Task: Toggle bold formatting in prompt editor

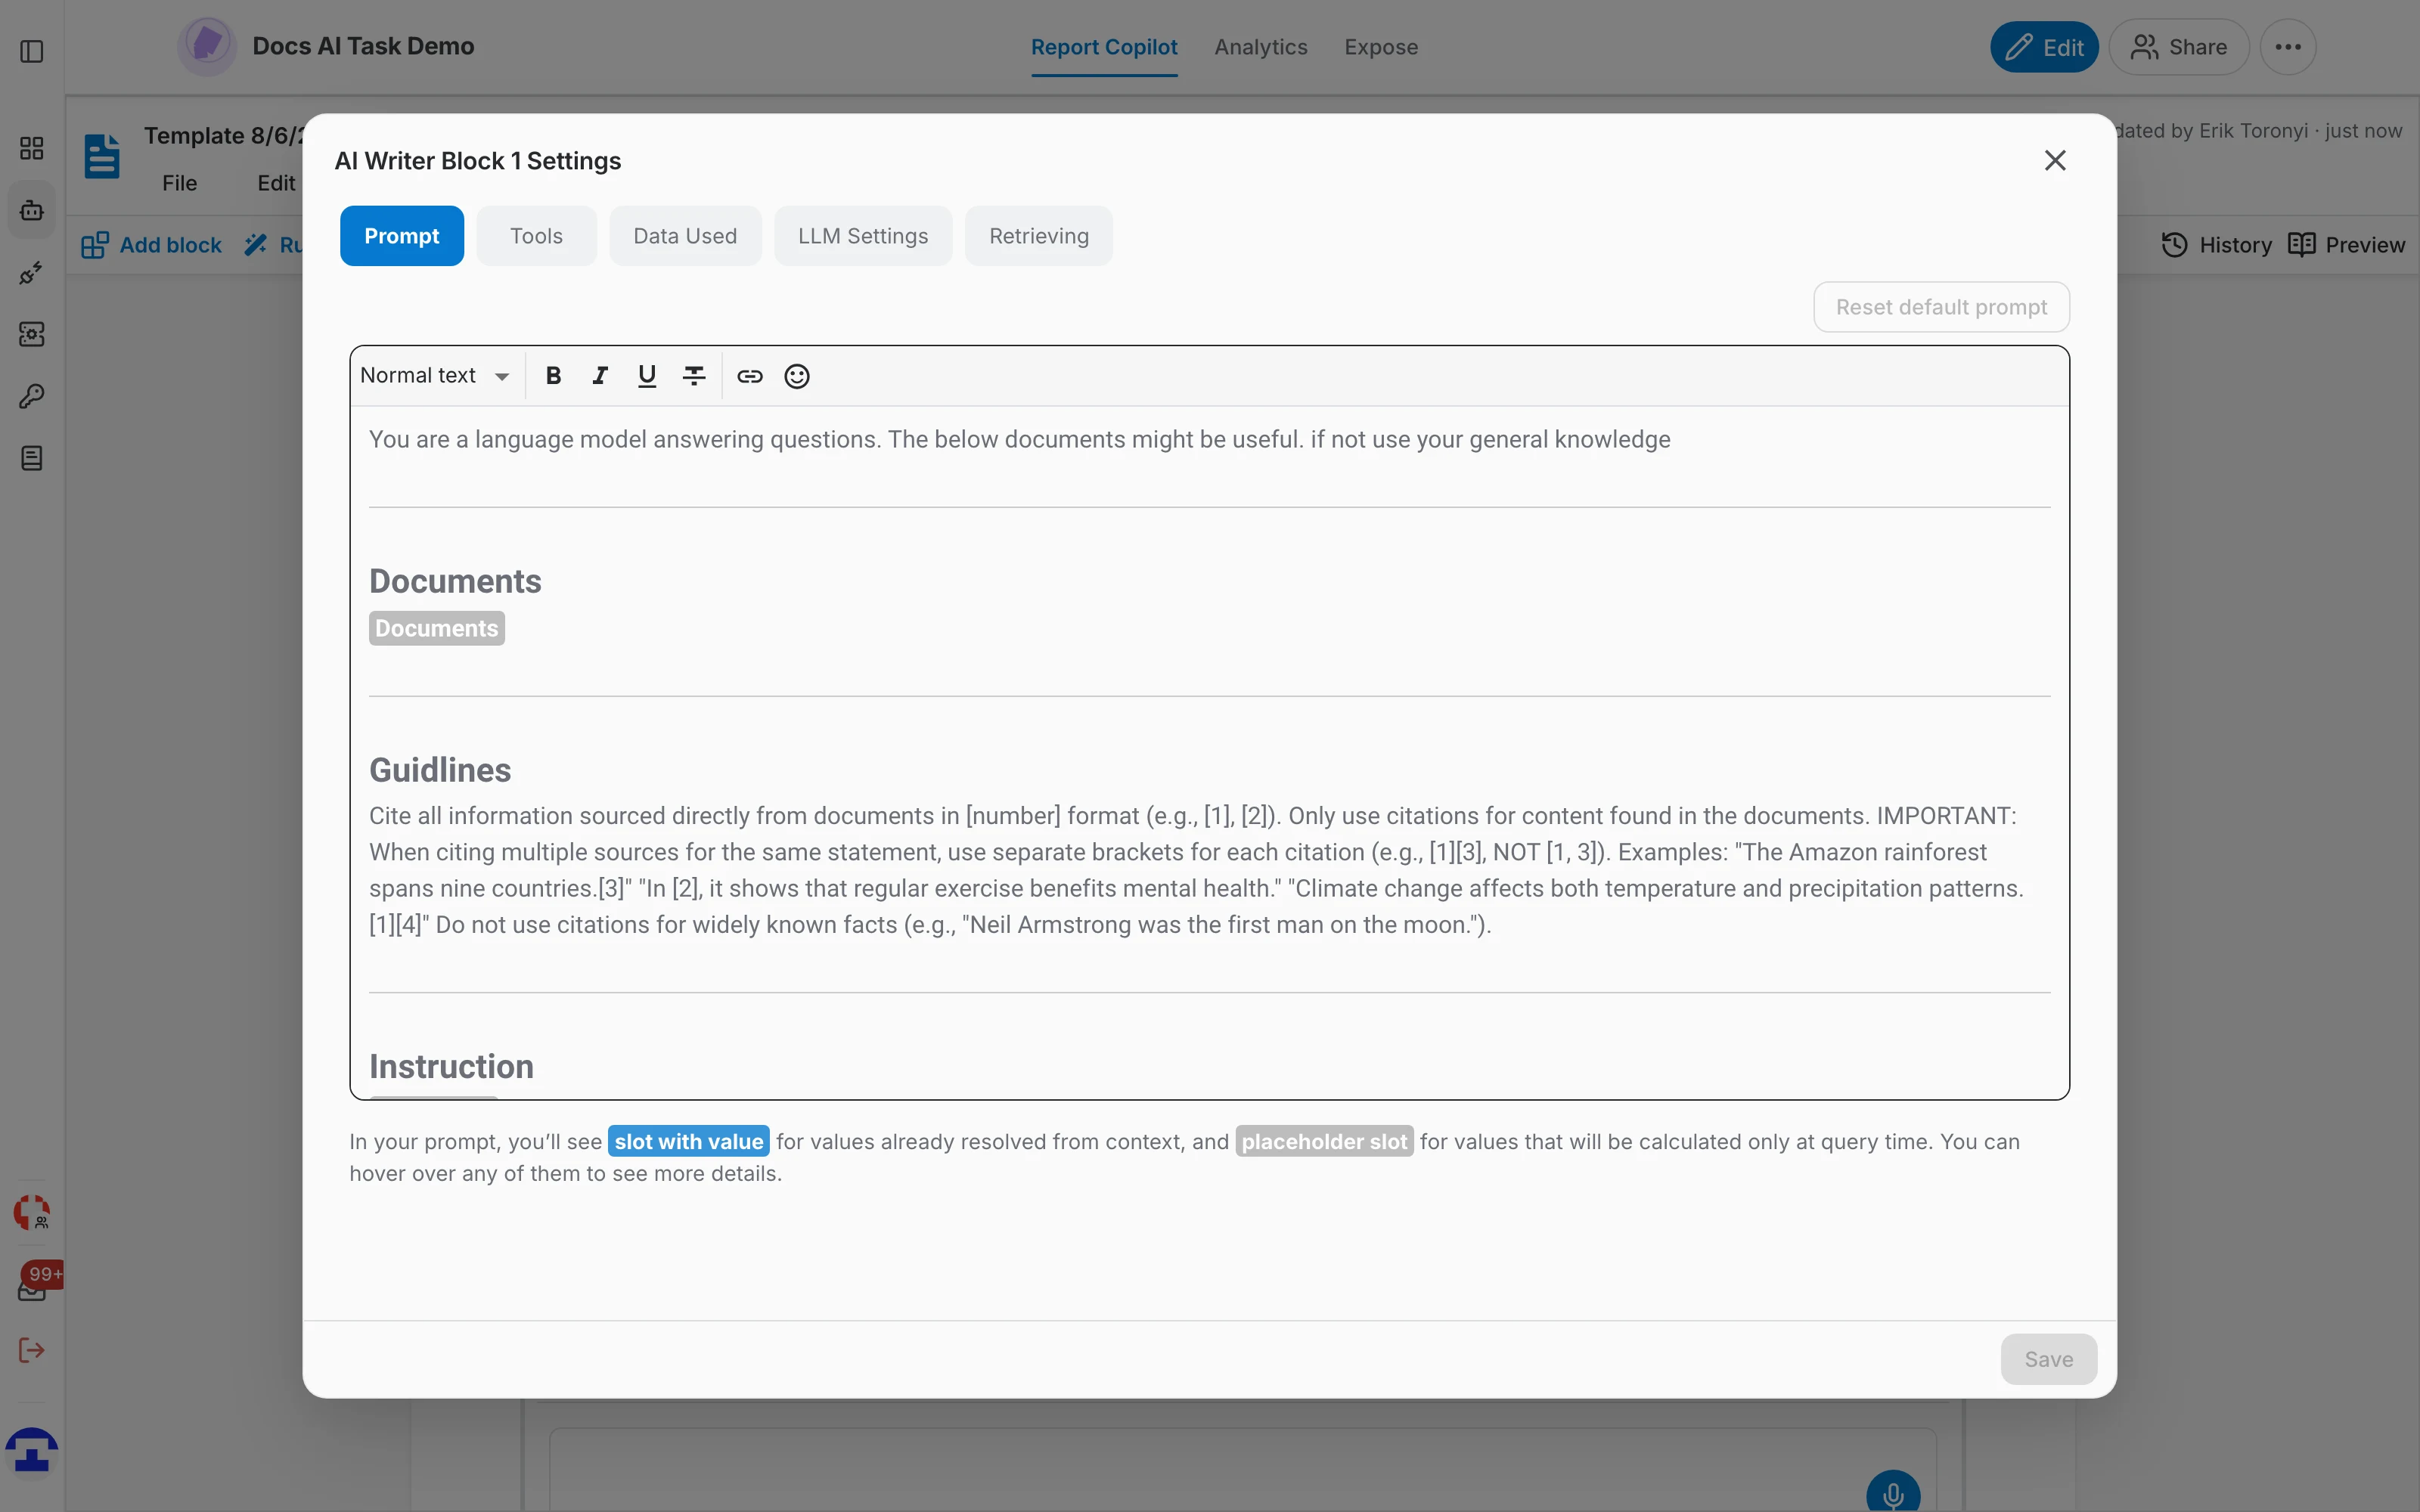Action: (553, 376)
